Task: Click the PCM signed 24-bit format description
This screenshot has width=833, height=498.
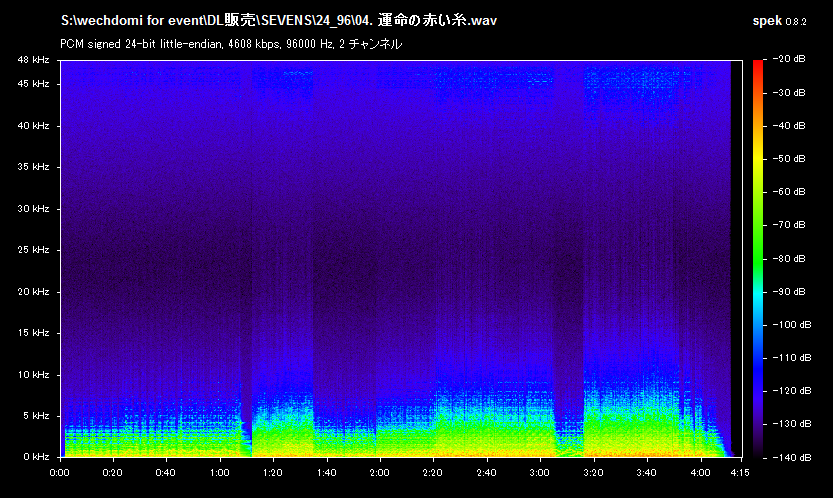Action: click(231, 44)
